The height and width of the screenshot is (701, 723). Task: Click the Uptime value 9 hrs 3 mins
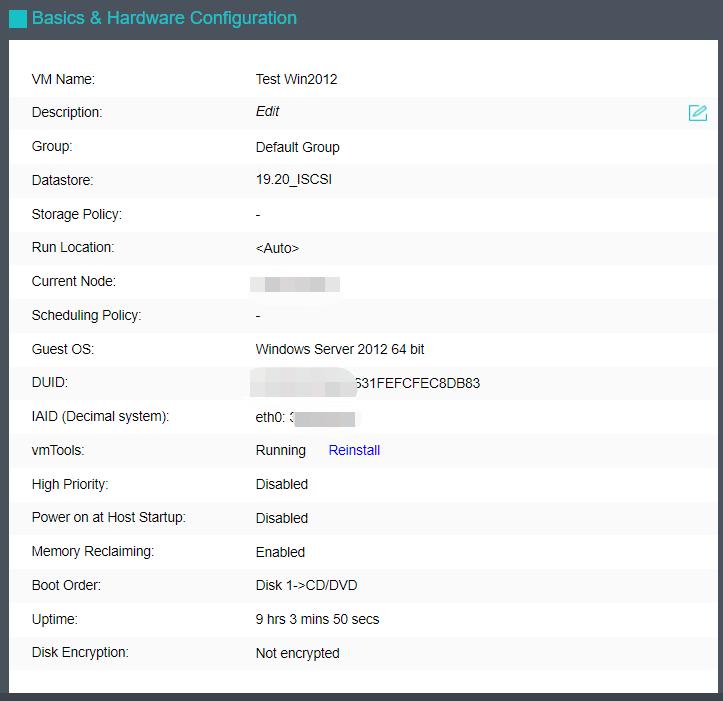pos(317,619)
